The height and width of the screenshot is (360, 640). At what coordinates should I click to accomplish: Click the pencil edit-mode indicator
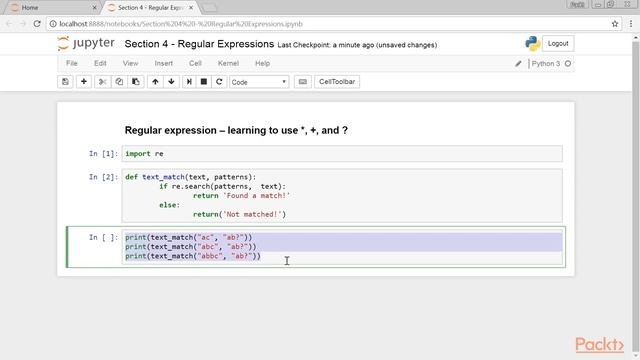pyautogui.click(x=518, y=64)
